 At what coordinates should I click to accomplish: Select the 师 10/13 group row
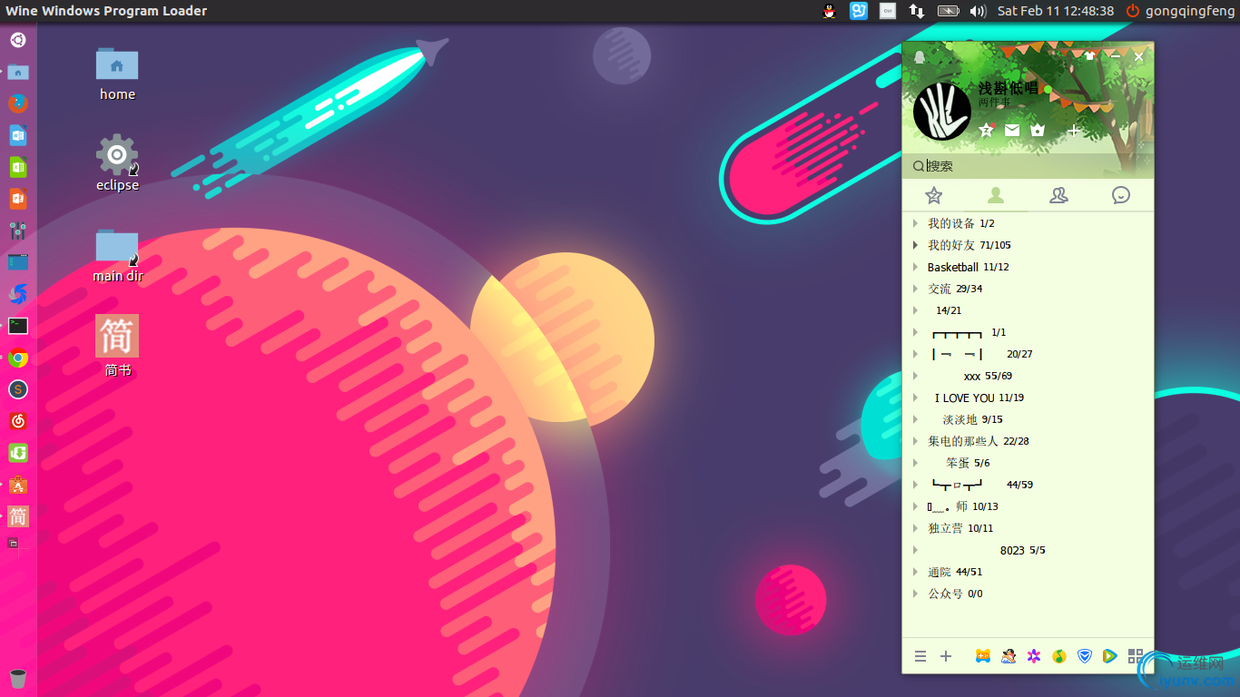click(1028, 507)
